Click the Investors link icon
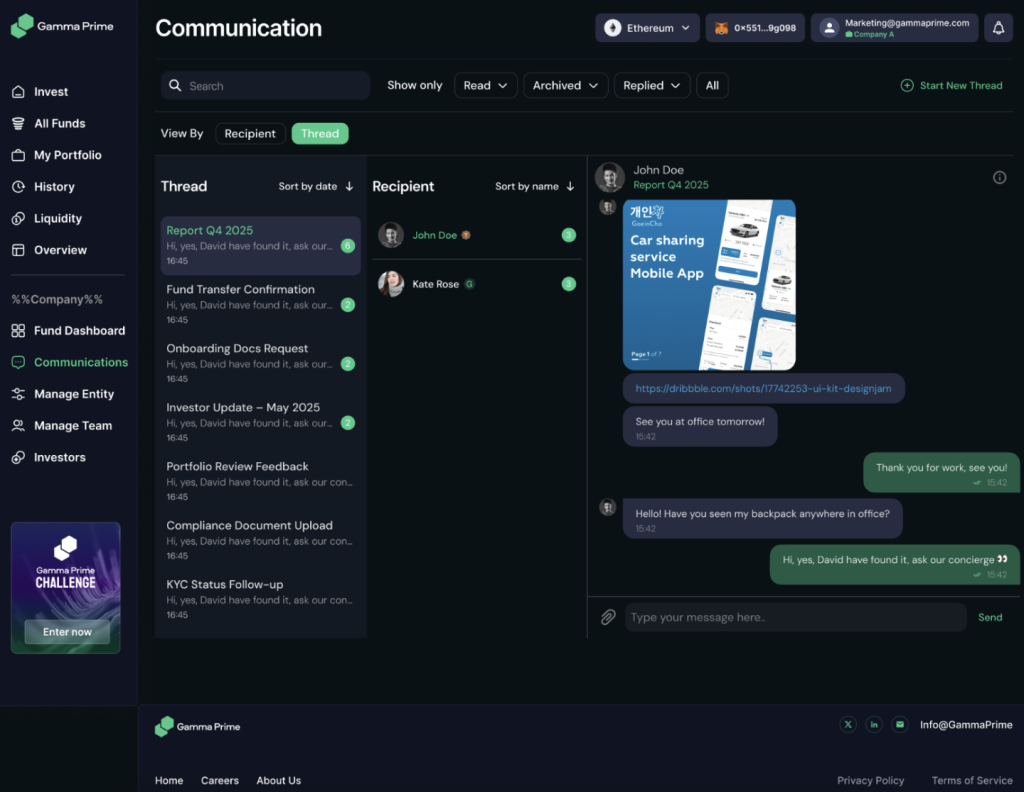The height and width of the screenshot is (792, 1024). click(x=18, y=458)
